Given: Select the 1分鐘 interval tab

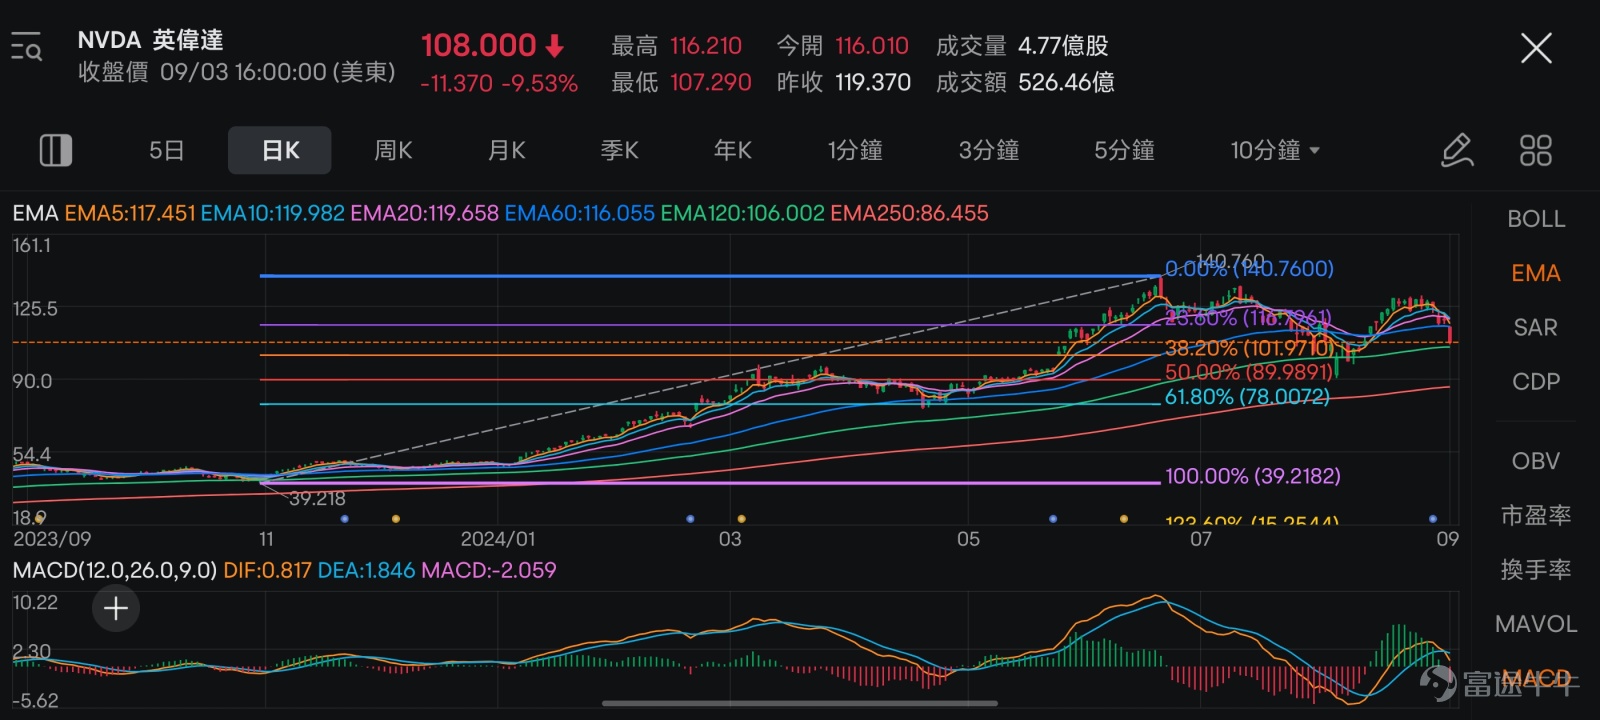Looking at the screenshot, I should tap(855, 150).
